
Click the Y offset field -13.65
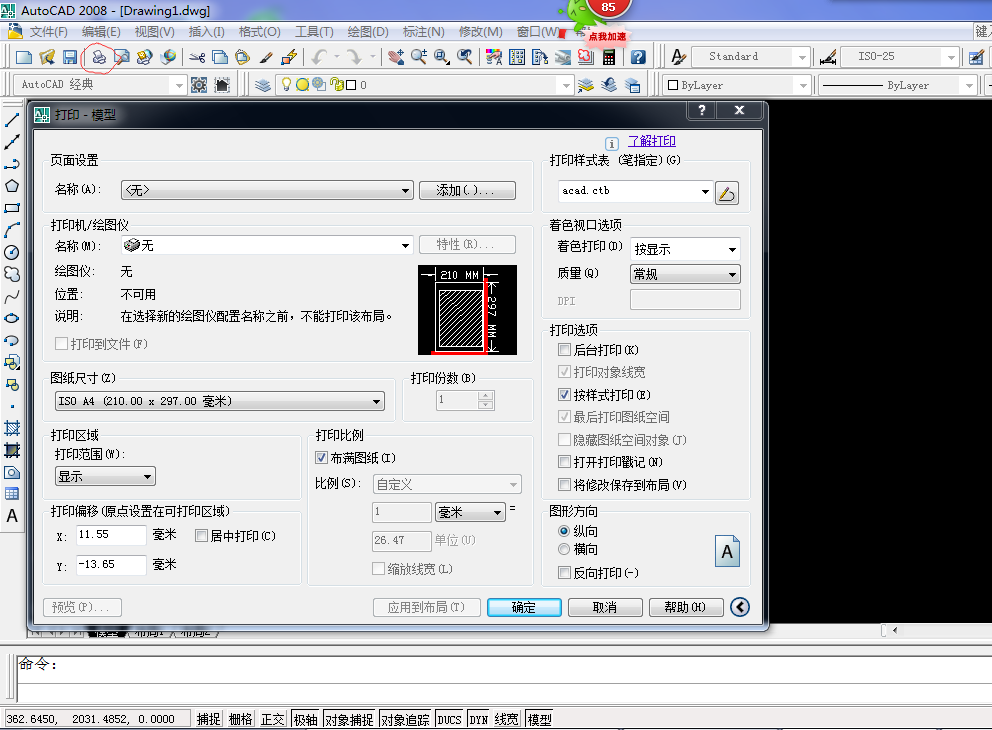tap(111, 564)
